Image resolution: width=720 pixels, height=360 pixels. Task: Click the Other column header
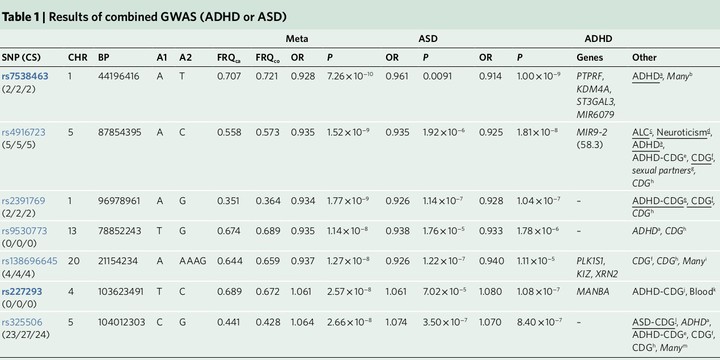(x=644, y=58)
